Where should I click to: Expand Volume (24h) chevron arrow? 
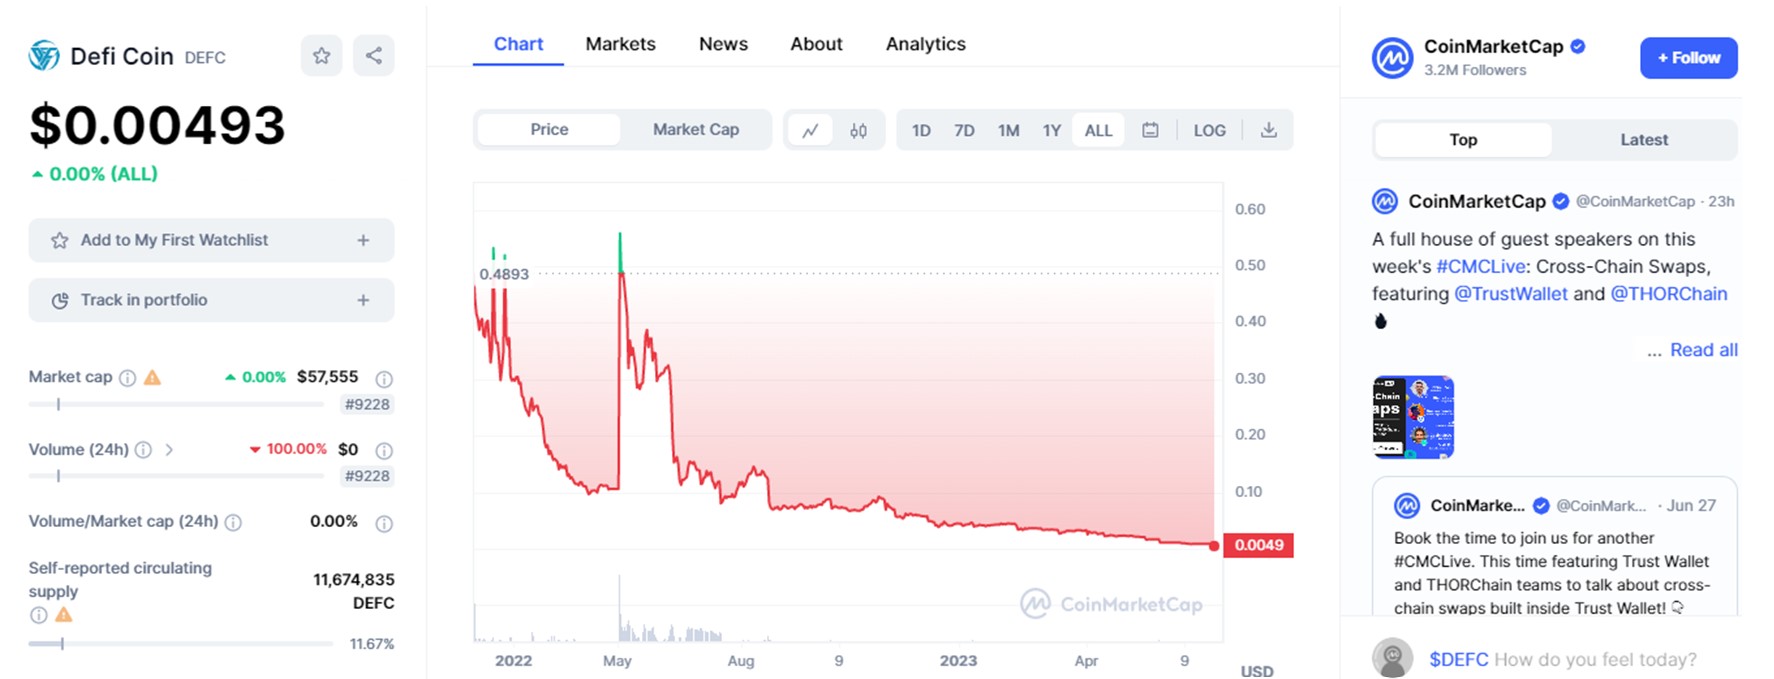click(x=169, y=450)
